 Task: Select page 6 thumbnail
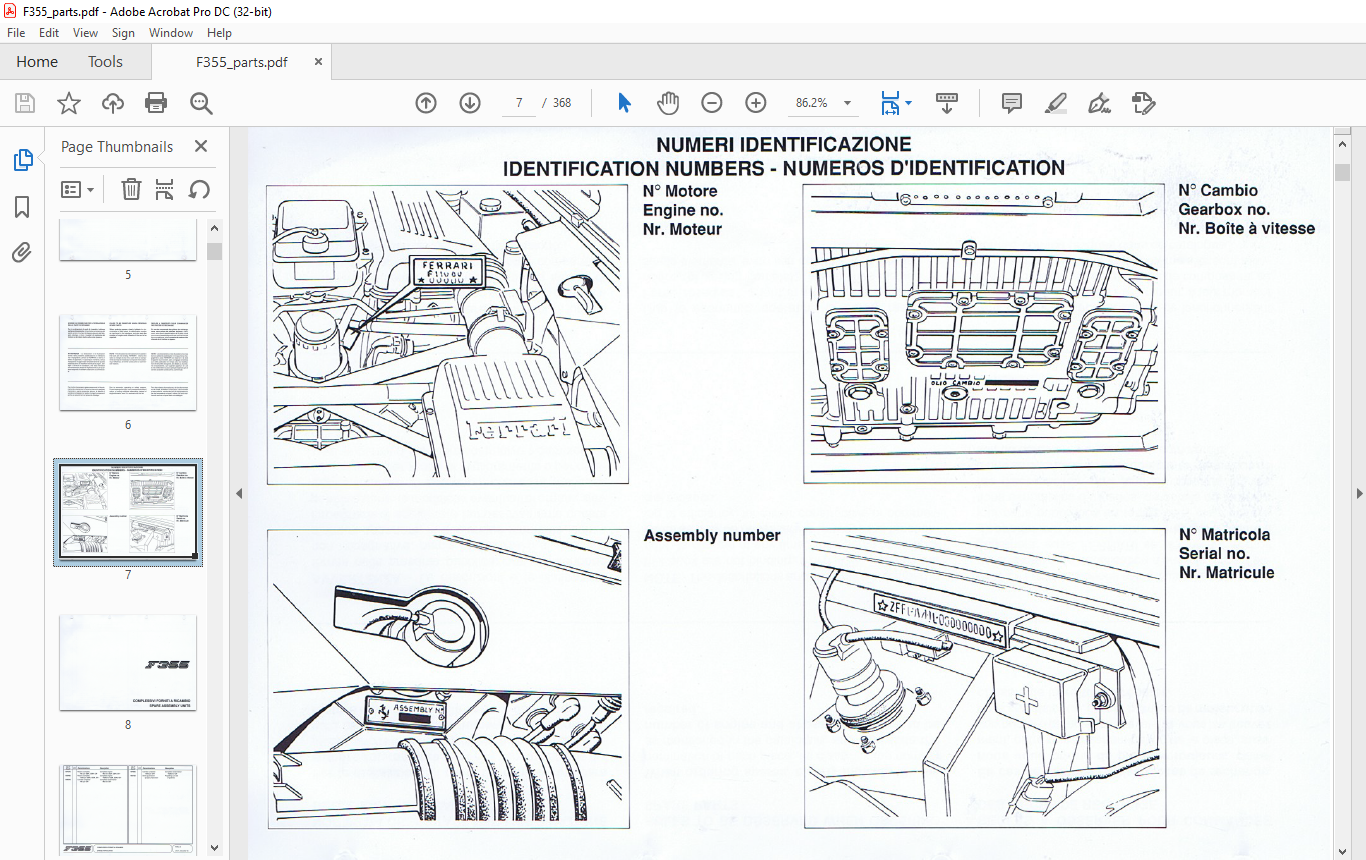128,362
